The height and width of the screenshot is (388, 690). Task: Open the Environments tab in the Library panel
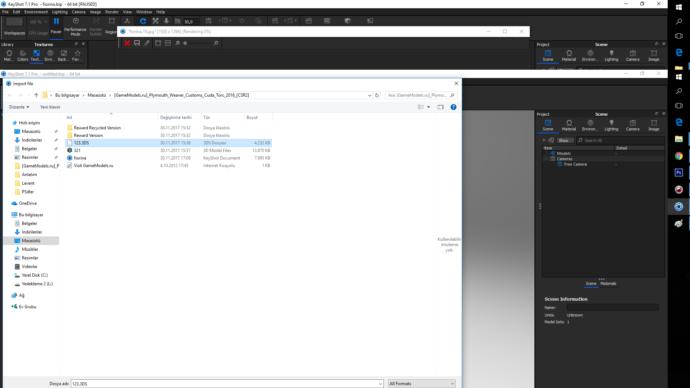49,55
